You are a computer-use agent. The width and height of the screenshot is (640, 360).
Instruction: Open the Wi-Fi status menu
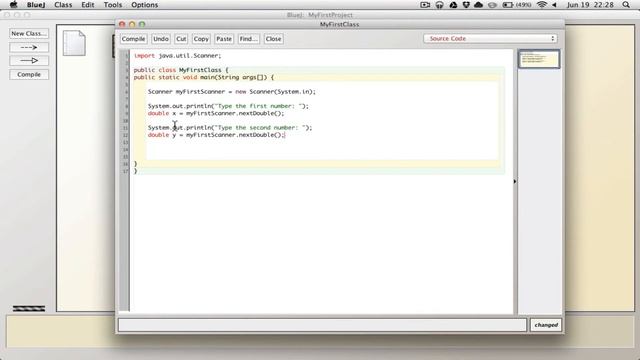(542, 5)
